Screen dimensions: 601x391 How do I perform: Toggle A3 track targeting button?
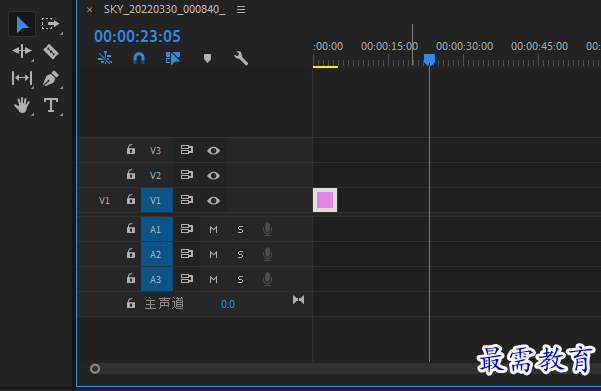(x=157, y=279)
